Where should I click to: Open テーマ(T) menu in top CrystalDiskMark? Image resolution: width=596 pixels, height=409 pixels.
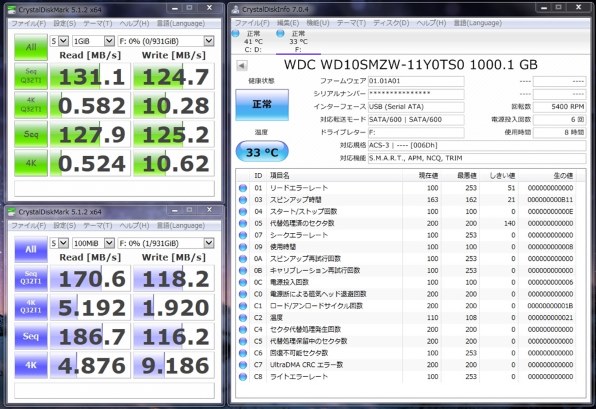98,24
